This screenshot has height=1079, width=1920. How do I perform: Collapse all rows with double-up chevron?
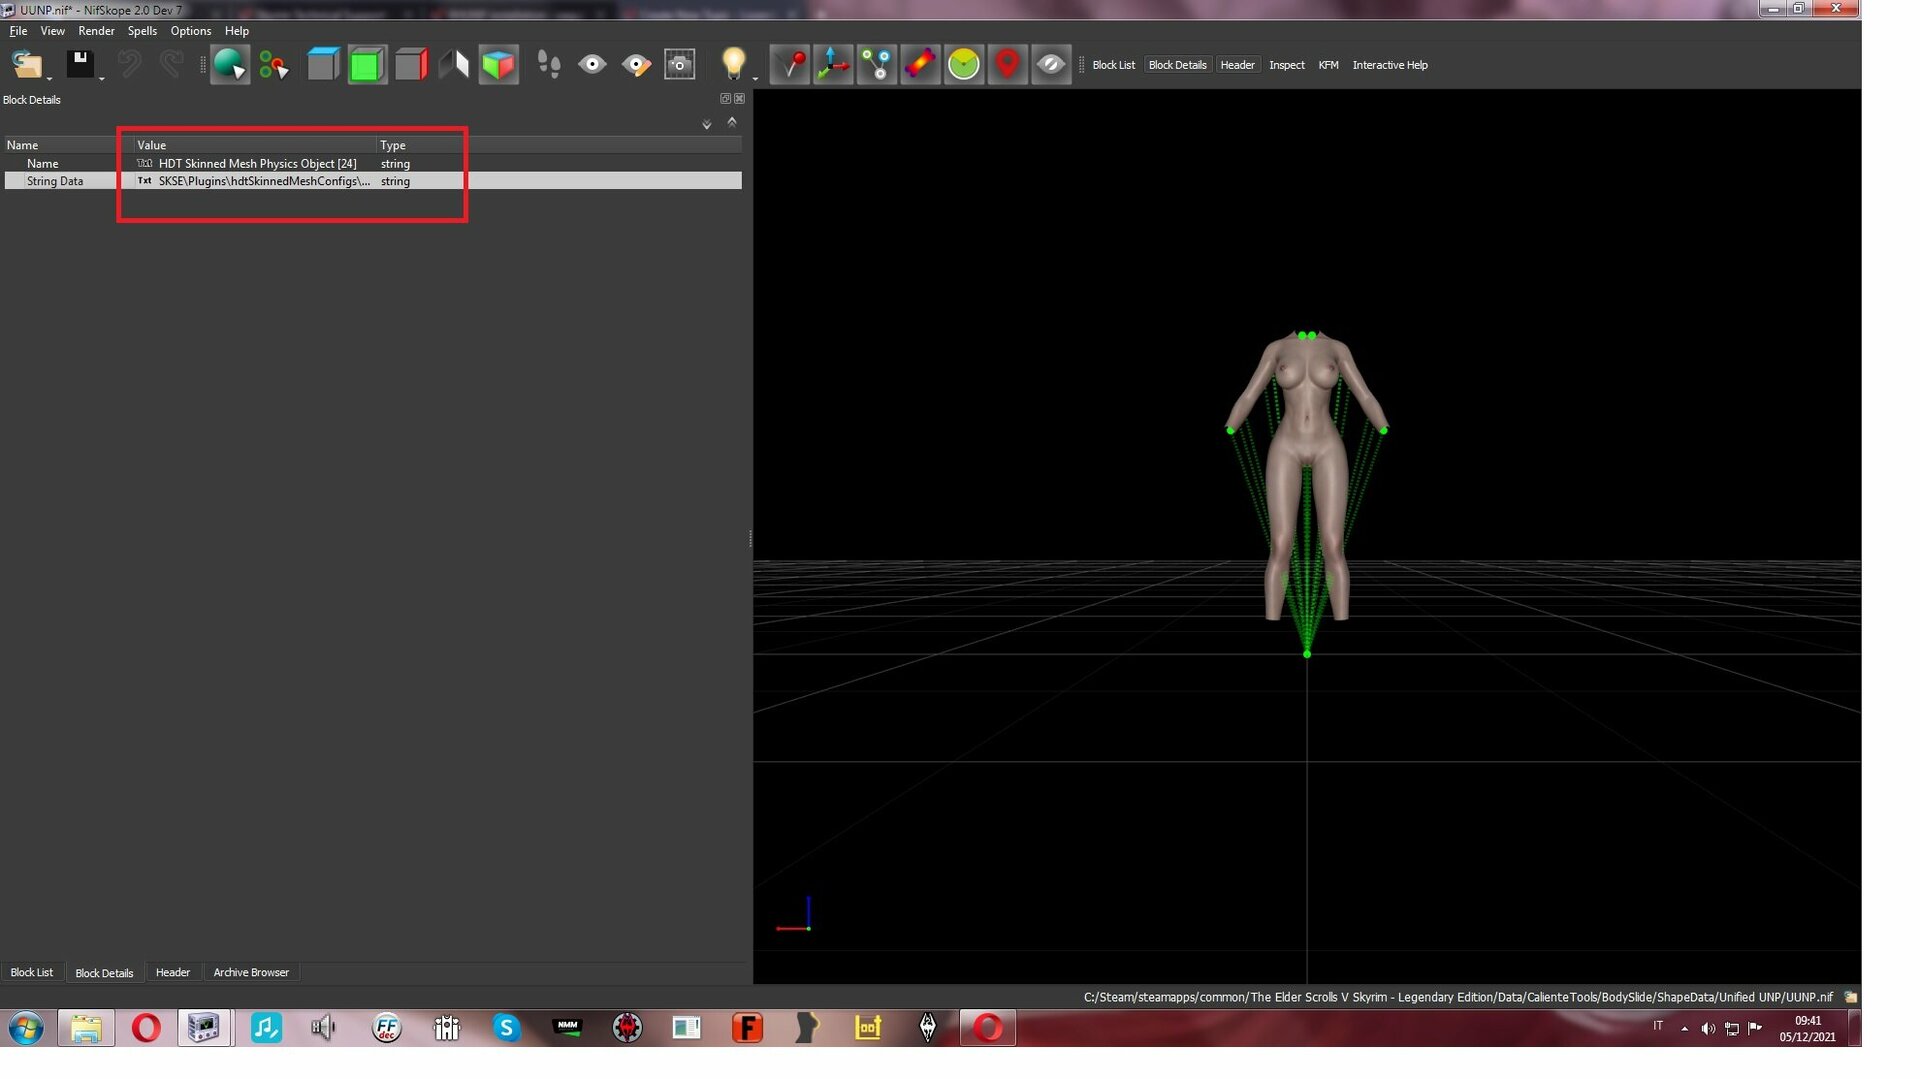[x=732, y=122]
